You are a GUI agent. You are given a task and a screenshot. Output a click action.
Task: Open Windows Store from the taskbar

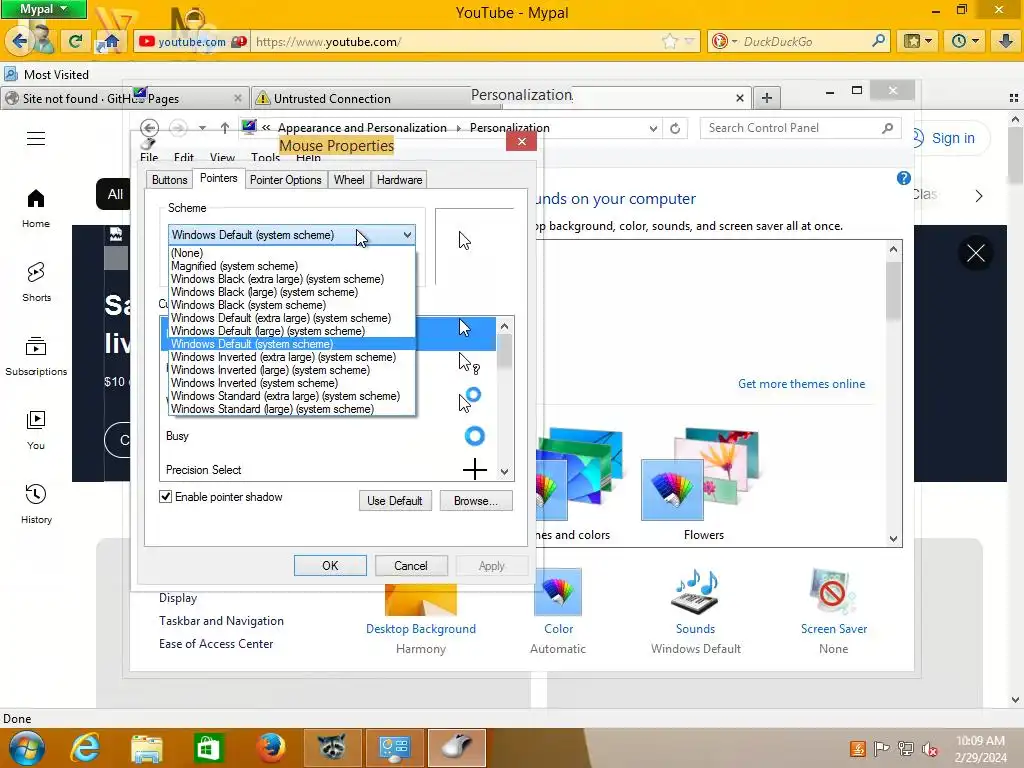tap(208, 748)
